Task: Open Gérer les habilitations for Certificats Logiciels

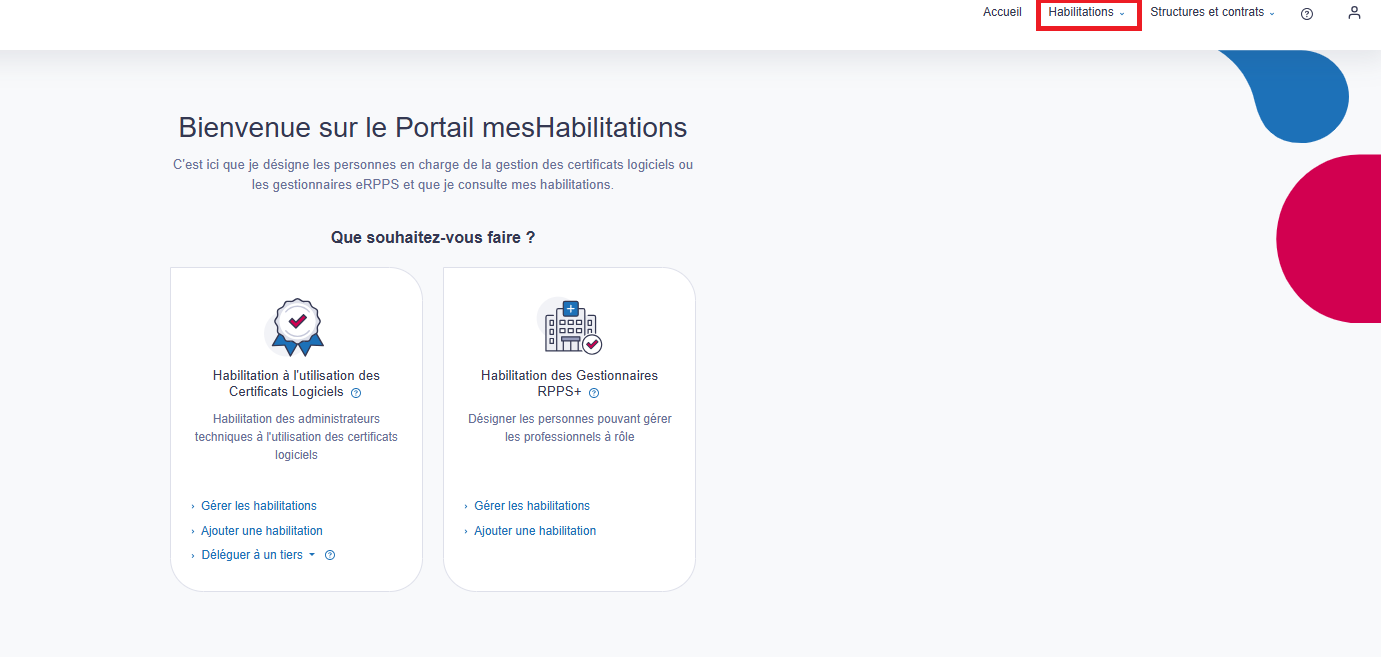Action: click(259, 506)
